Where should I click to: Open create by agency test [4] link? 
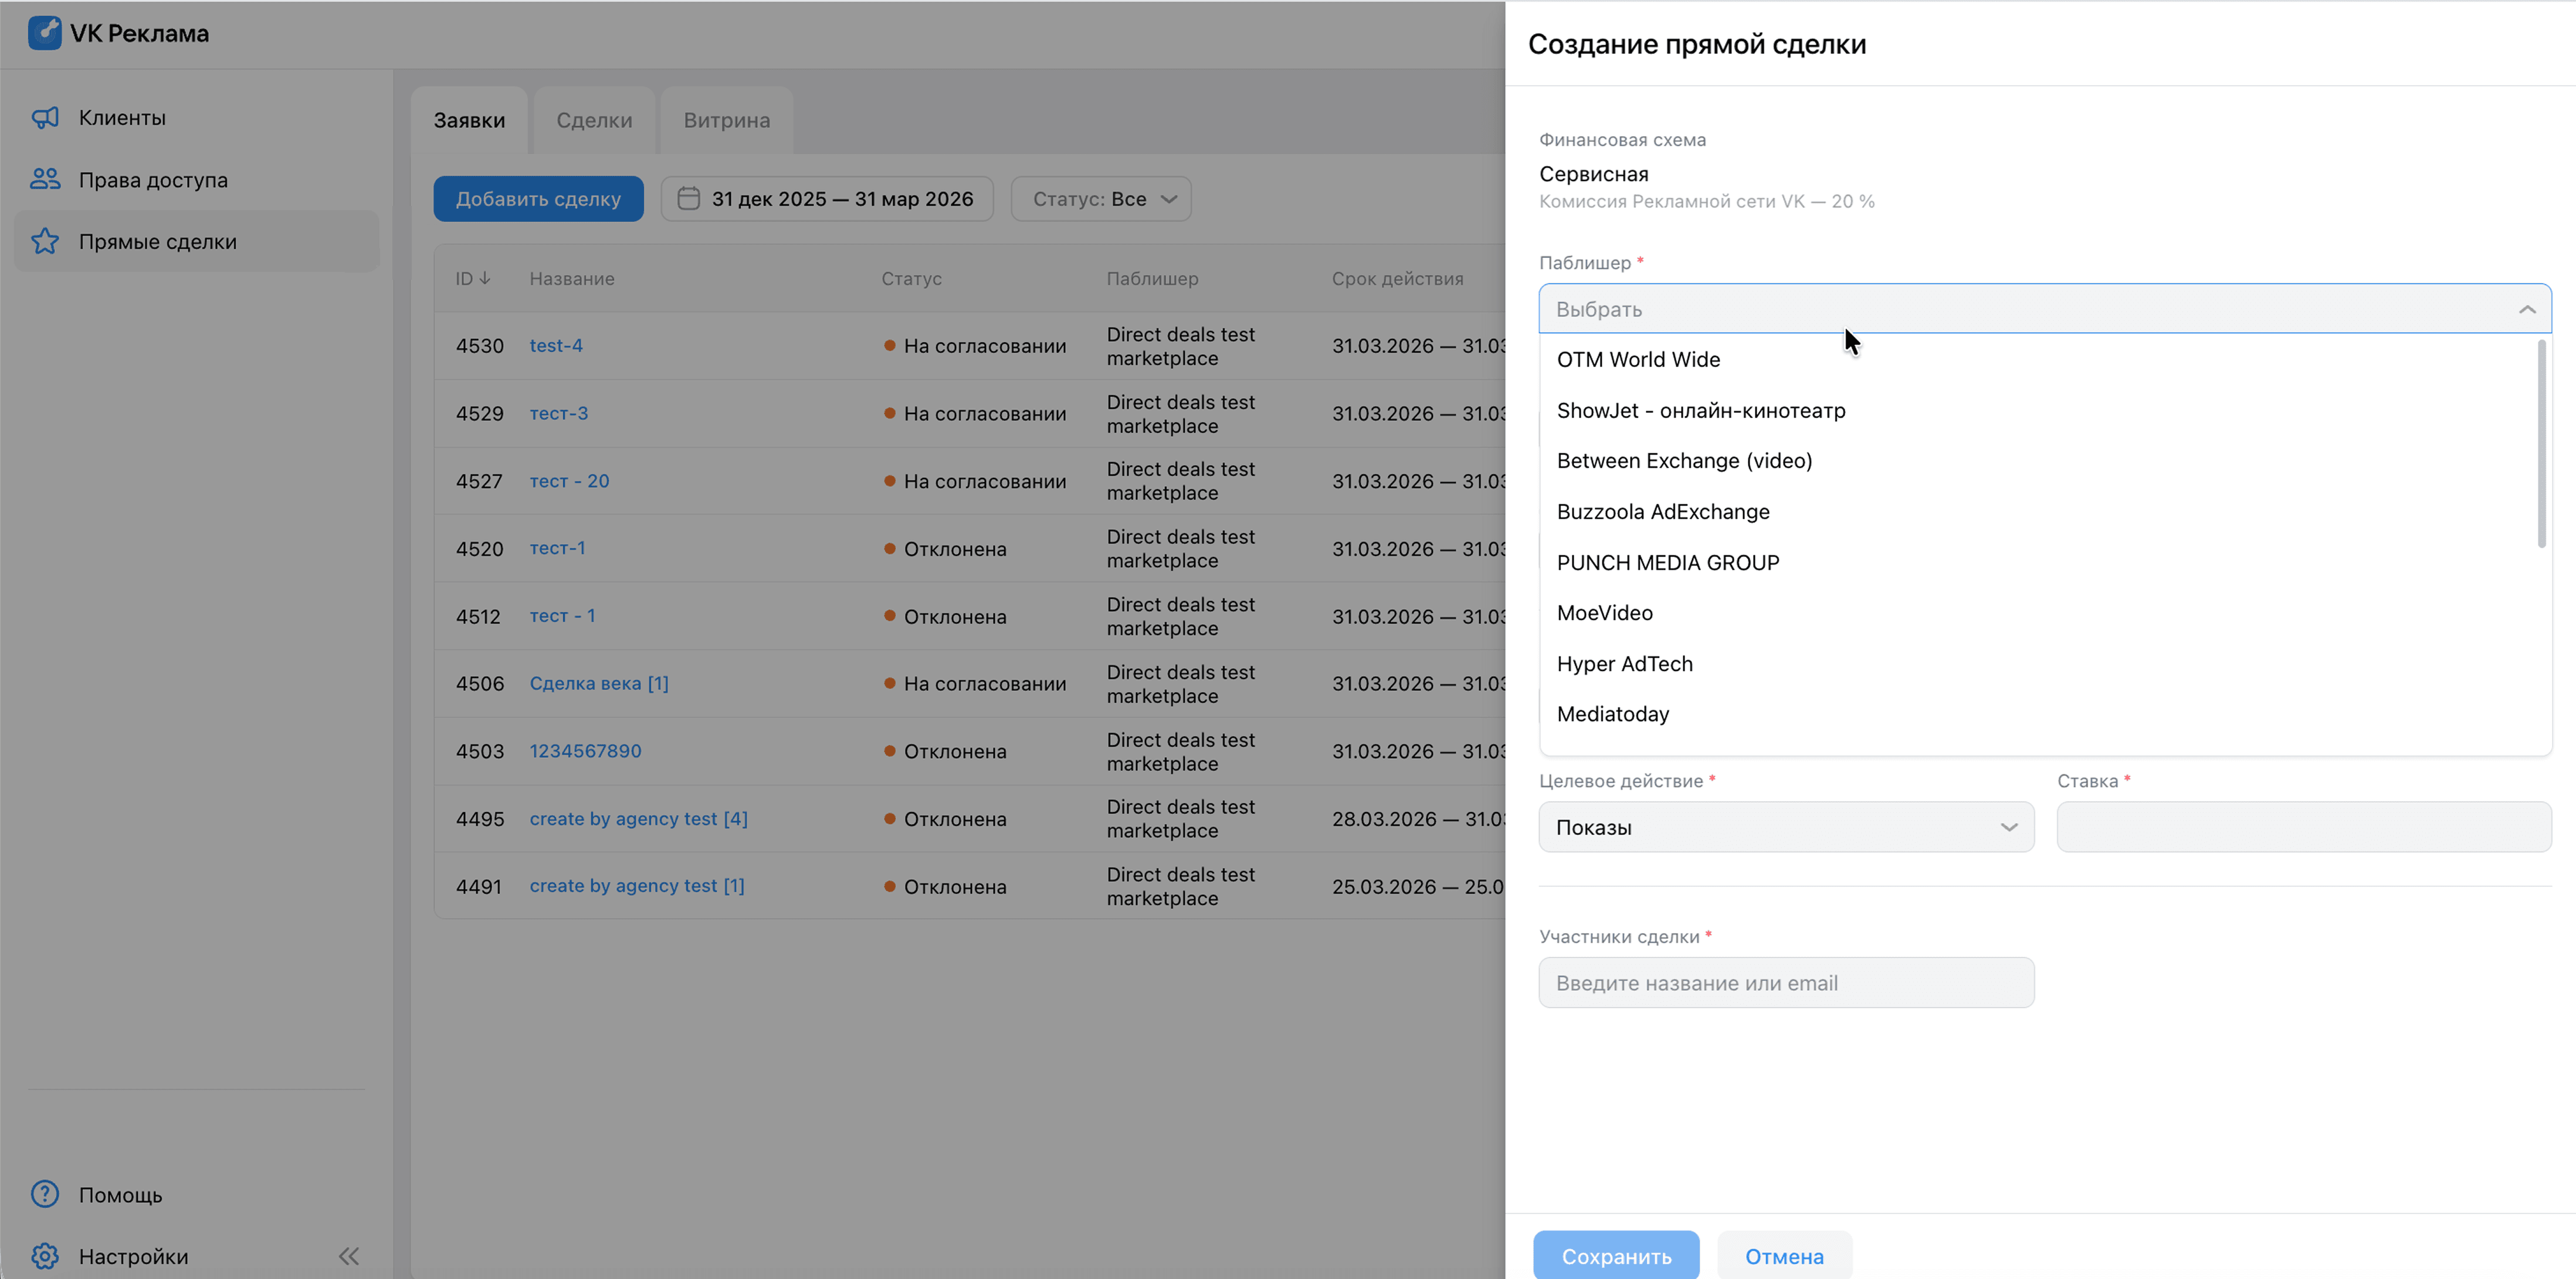point(638,819)
